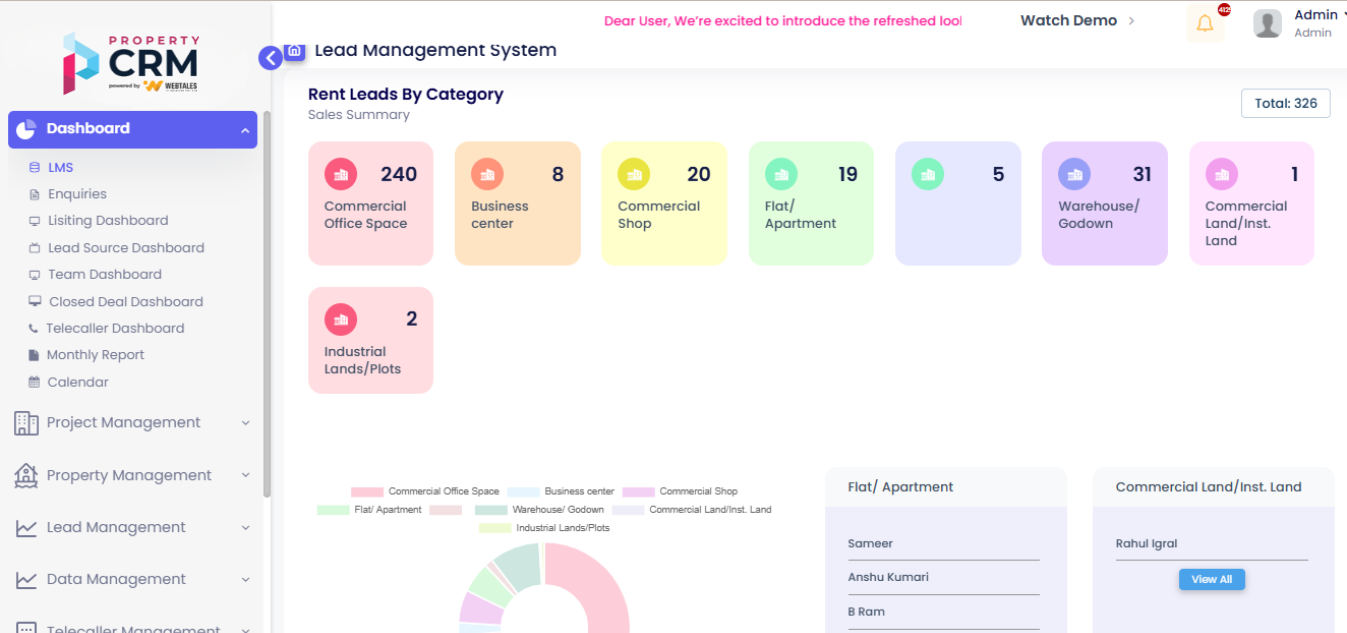Viewport: 1347px width, 633px height.
Task: Click the View All button
Action: pyautogui.click(x=1211, y=579)
